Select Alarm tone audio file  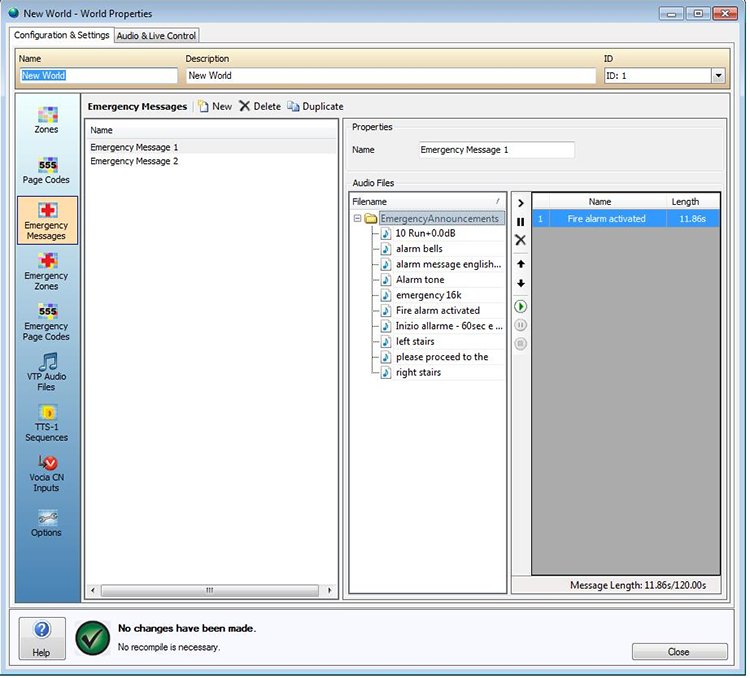420,279
